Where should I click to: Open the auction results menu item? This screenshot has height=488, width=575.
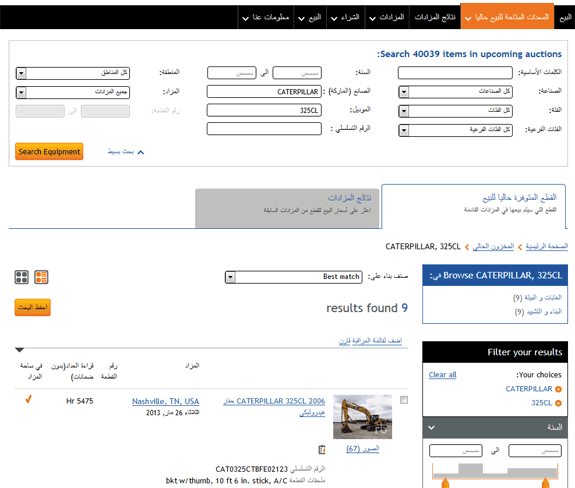pos(435,17)
